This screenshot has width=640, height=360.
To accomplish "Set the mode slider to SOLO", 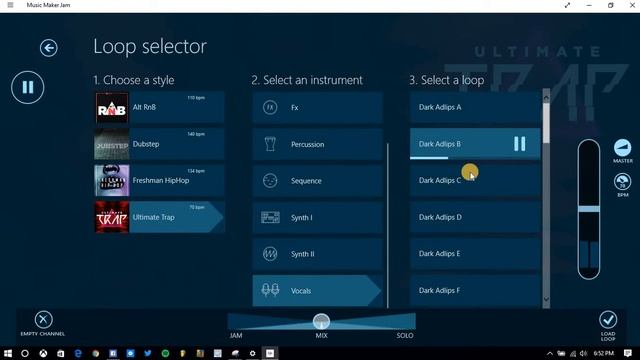I will (x=405, y=335).
